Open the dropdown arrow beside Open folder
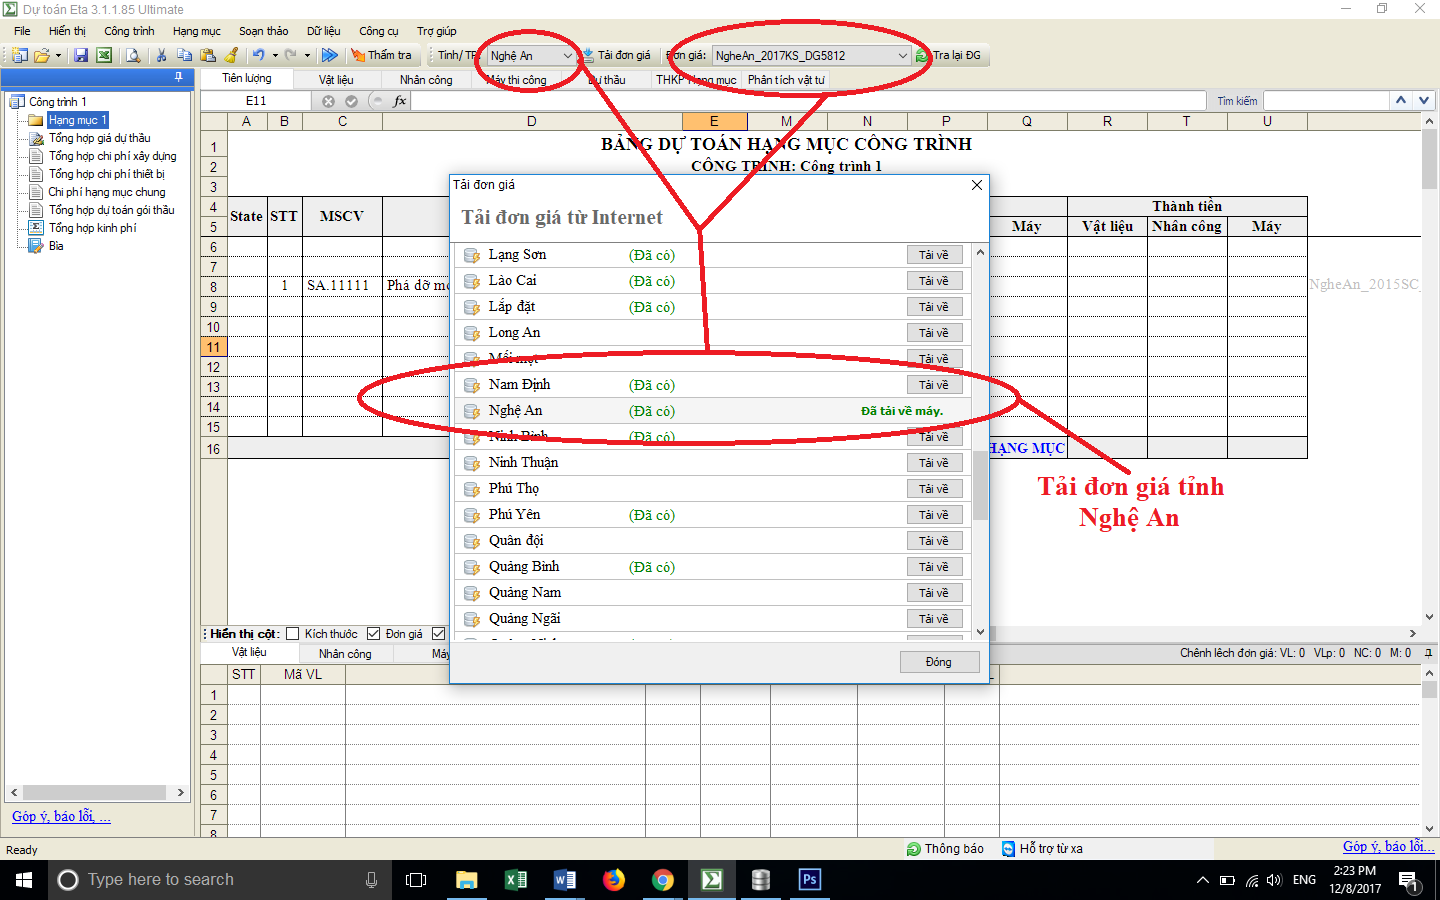The image size is (1440, 900). point(59,56)
